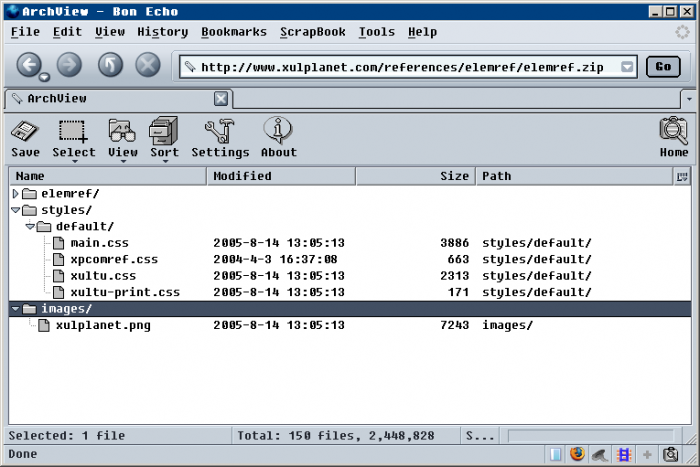Click the Sort file cabinet icon
This screenshot has width=700, height=467.
163,131
